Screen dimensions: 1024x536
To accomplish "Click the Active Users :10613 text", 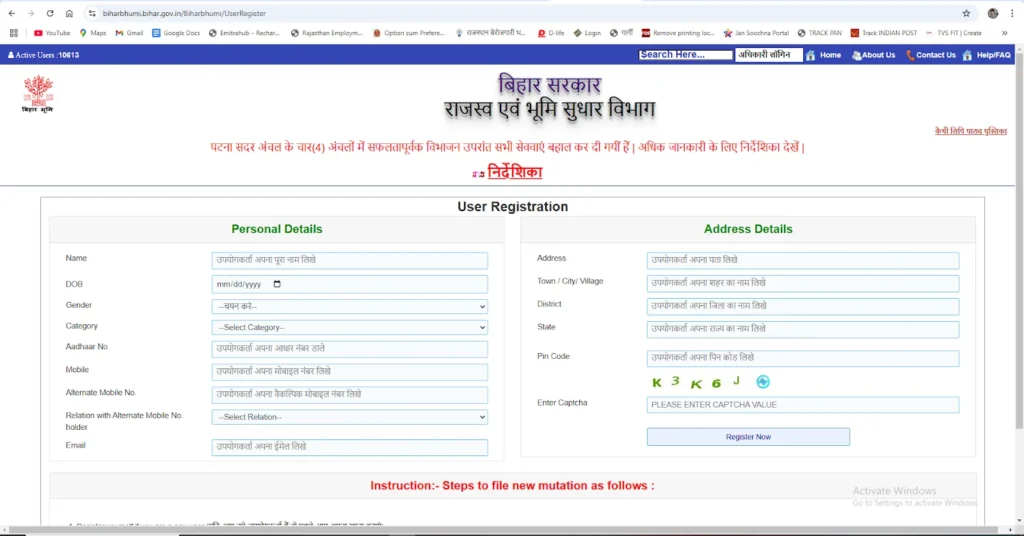I will pyautogui.click(x=44, y=55).
